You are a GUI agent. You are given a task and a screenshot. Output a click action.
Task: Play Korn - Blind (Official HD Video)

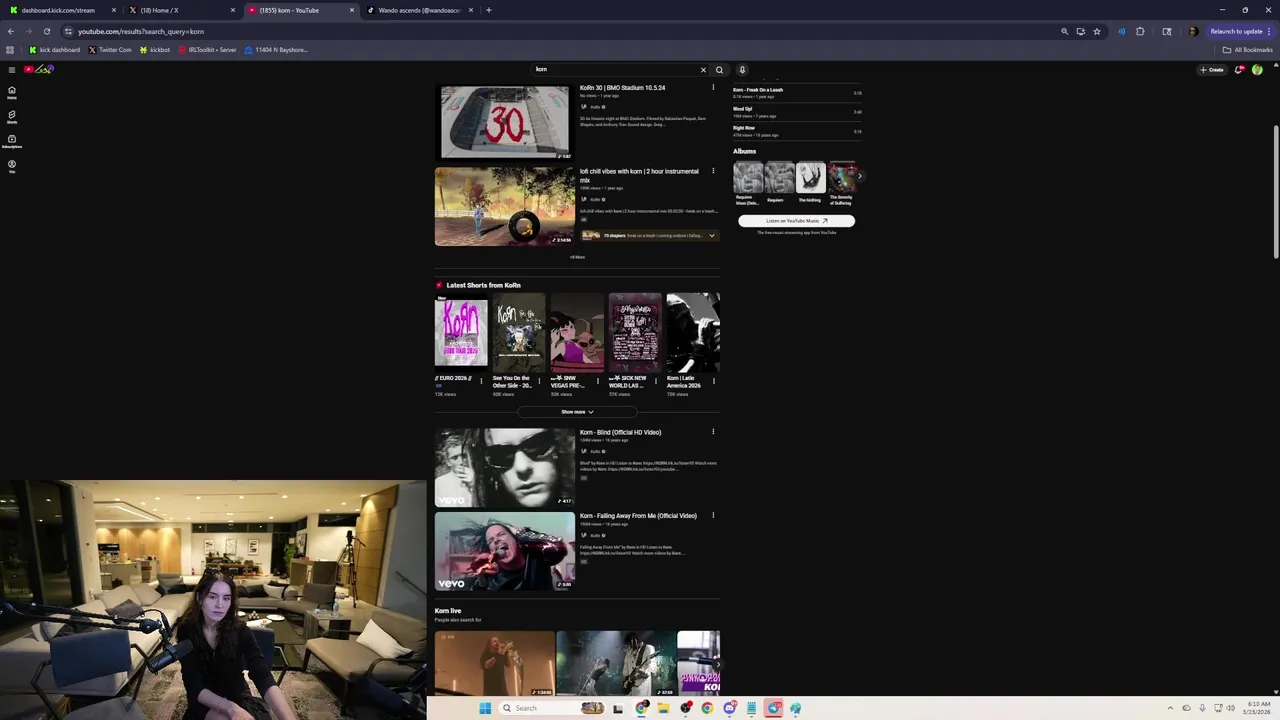(x=505, y=468)
